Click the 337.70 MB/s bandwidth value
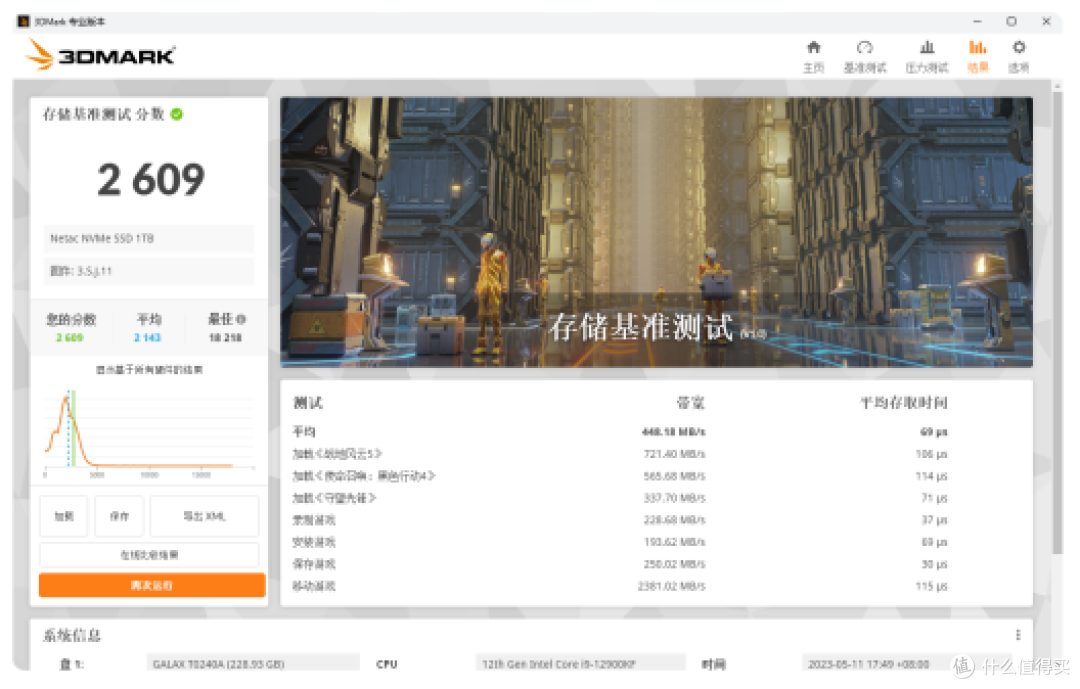Screen dimensions: 1080x689 674,498
